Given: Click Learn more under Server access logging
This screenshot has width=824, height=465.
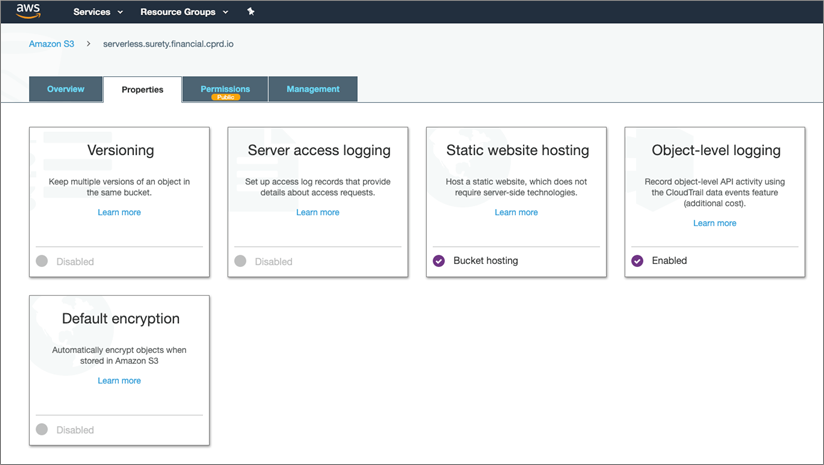Looking at the screenshot, I should click(317, 212).
